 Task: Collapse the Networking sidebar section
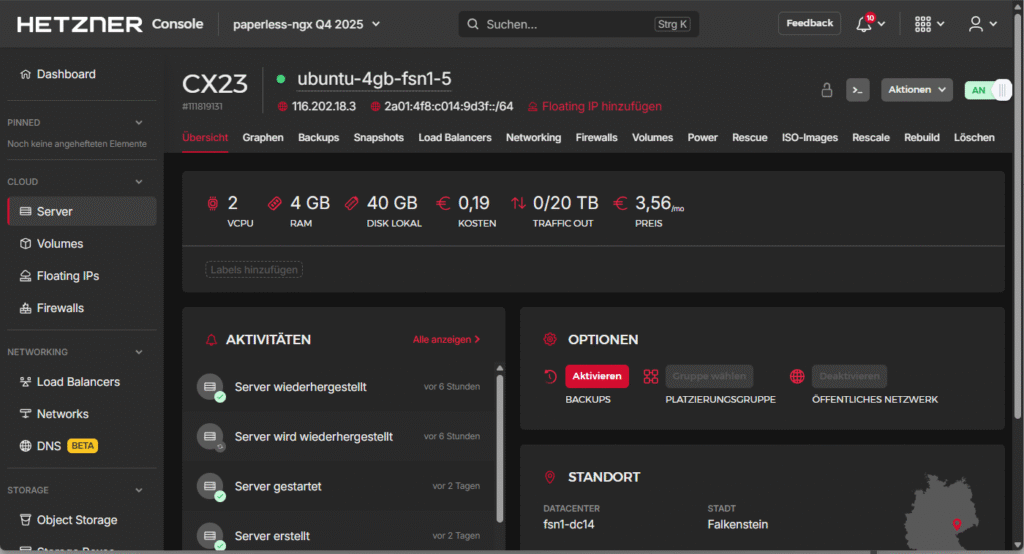point(139,352)
